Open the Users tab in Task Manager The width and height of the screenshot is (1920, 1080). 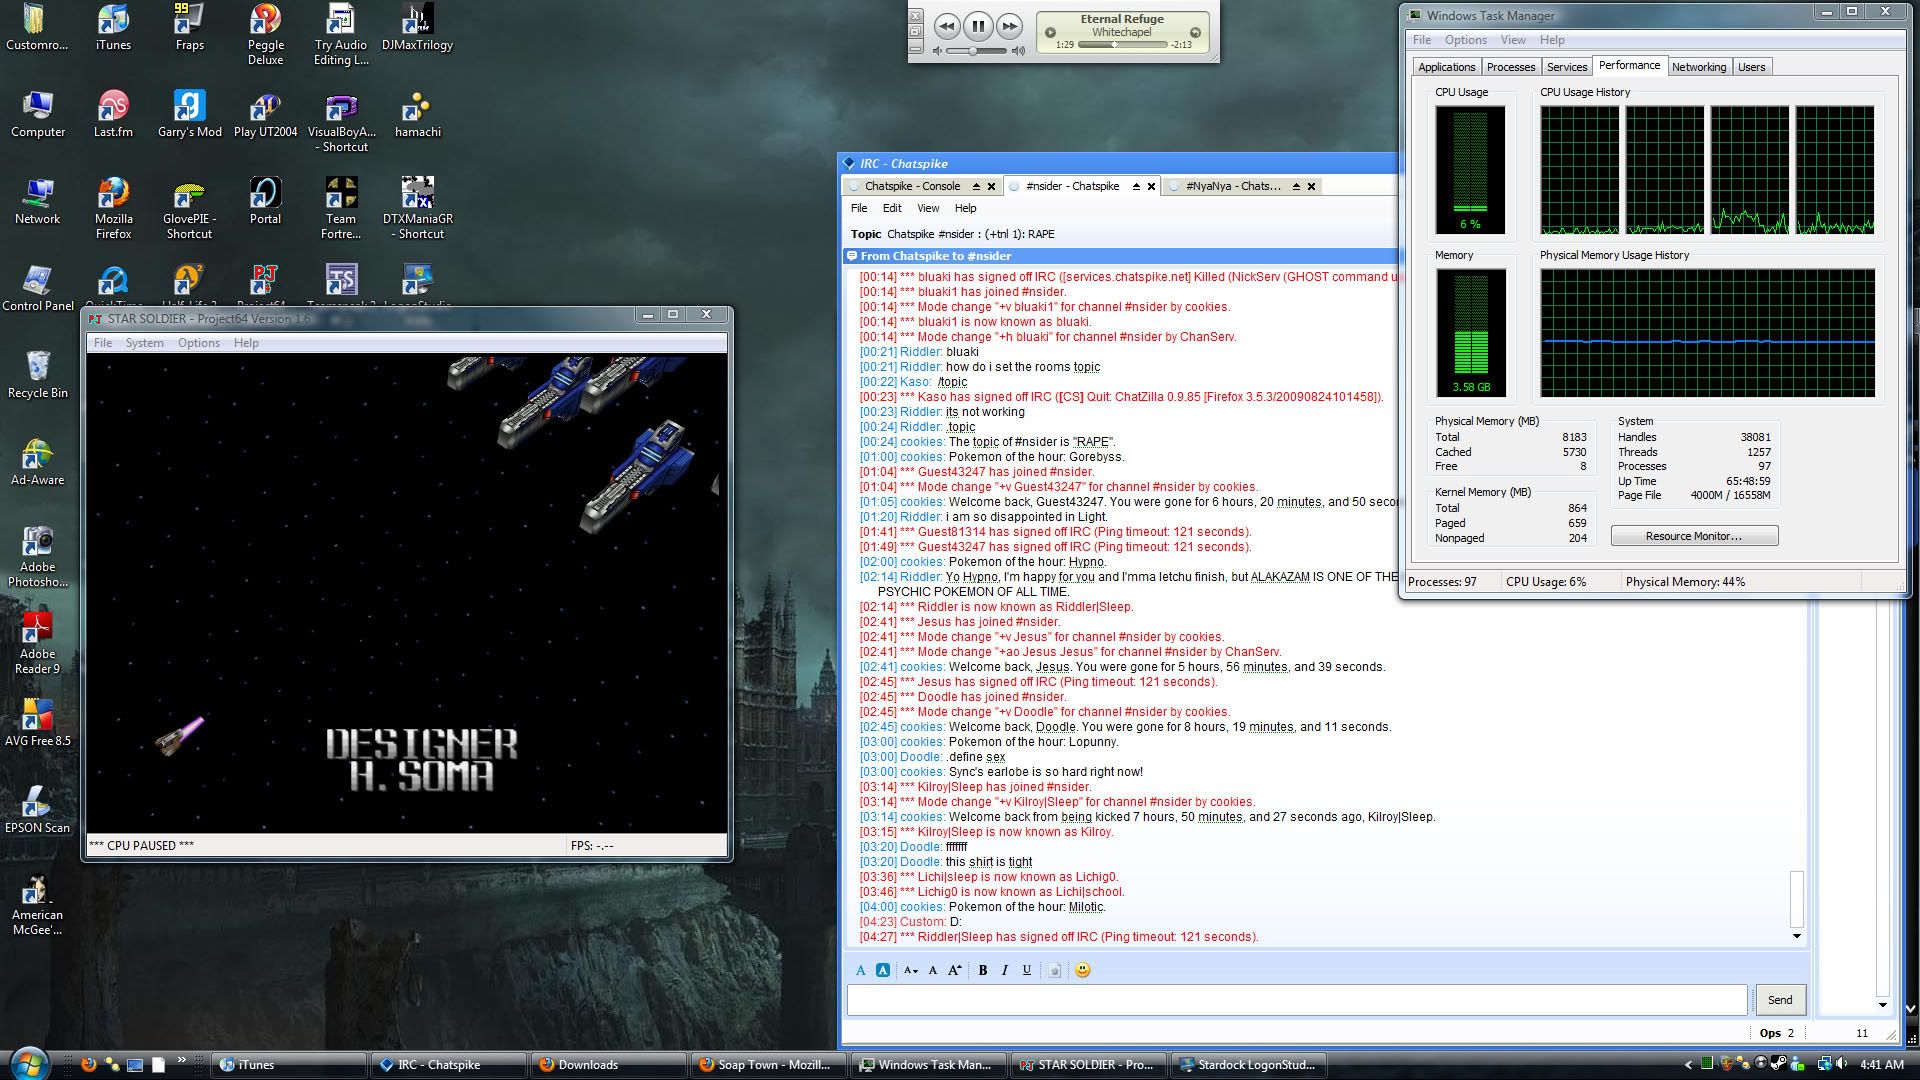click(x=1751, y=67)
